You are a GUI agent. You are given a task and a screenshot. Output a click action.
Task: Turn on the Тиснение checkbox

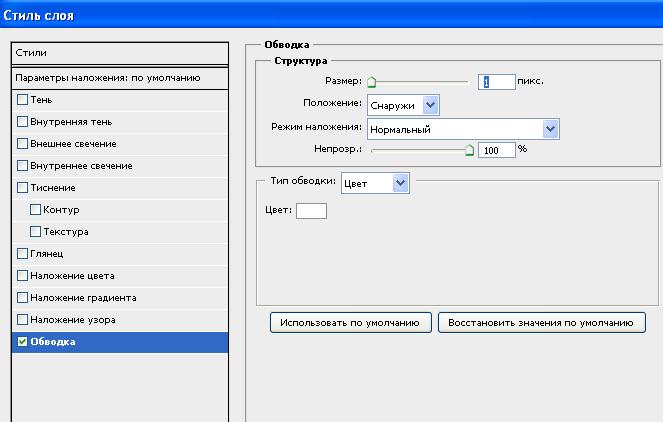22,188
